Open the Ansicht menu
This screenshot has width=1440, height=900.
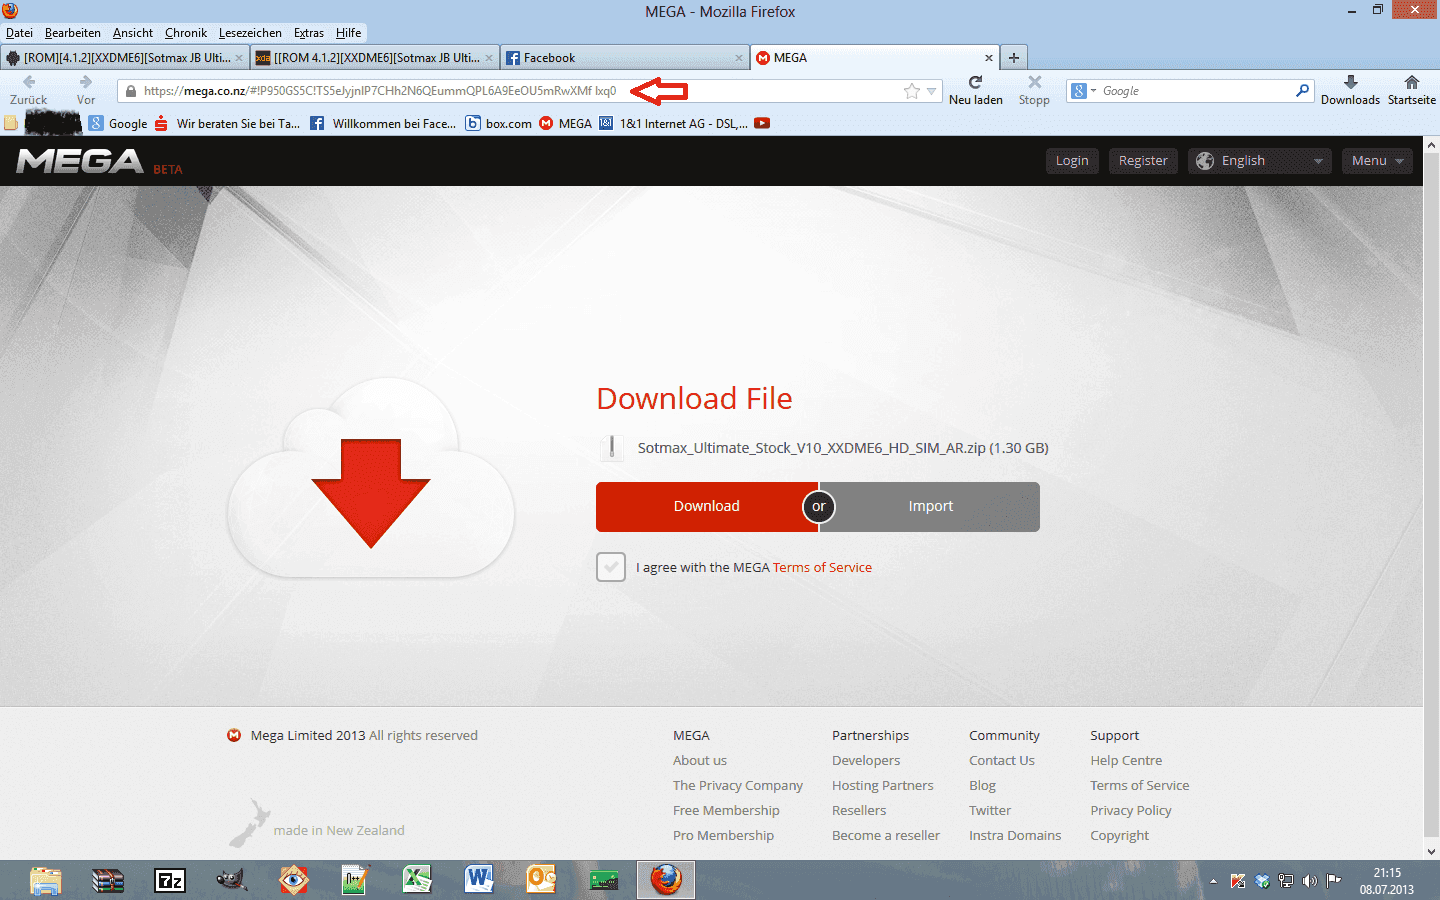(133, 33)
